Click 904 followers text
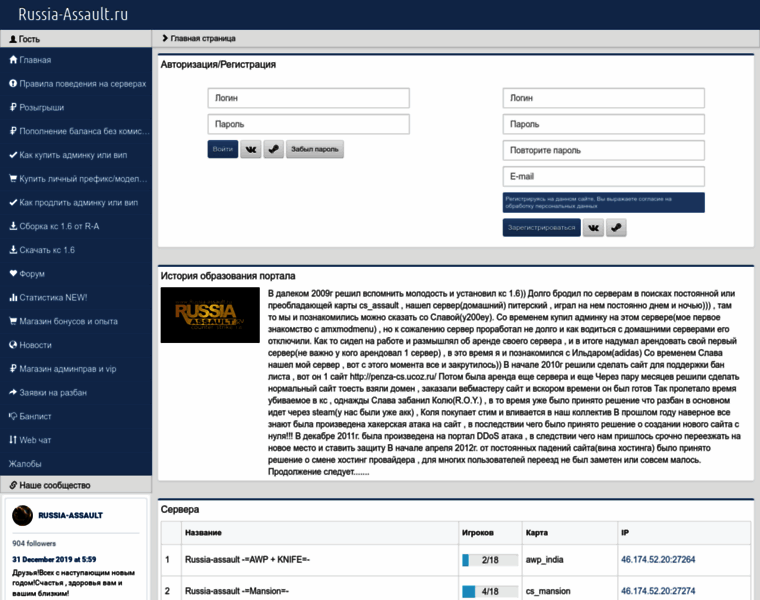Viewport: 760px width, 600px height. [x=34, y=543]
